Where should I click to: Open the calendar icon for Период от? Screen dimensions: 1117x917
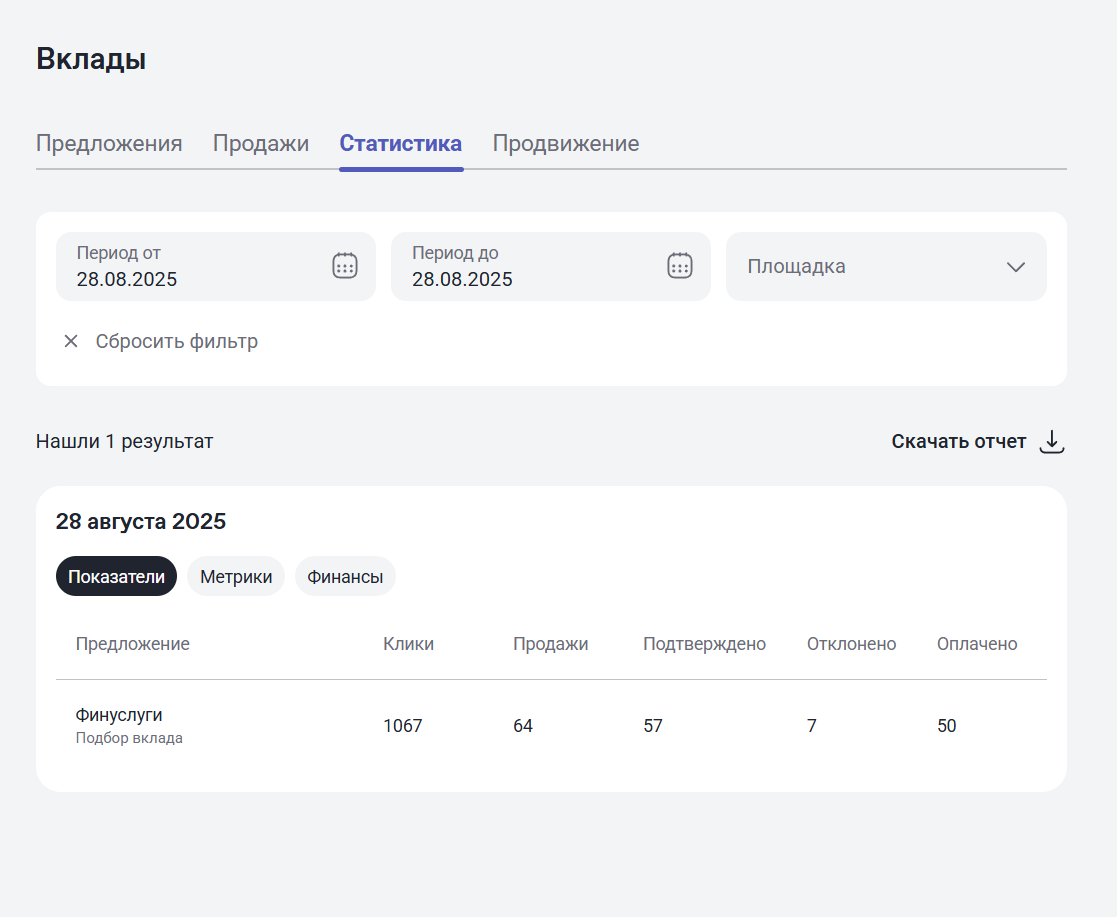[x=344, y=265]
